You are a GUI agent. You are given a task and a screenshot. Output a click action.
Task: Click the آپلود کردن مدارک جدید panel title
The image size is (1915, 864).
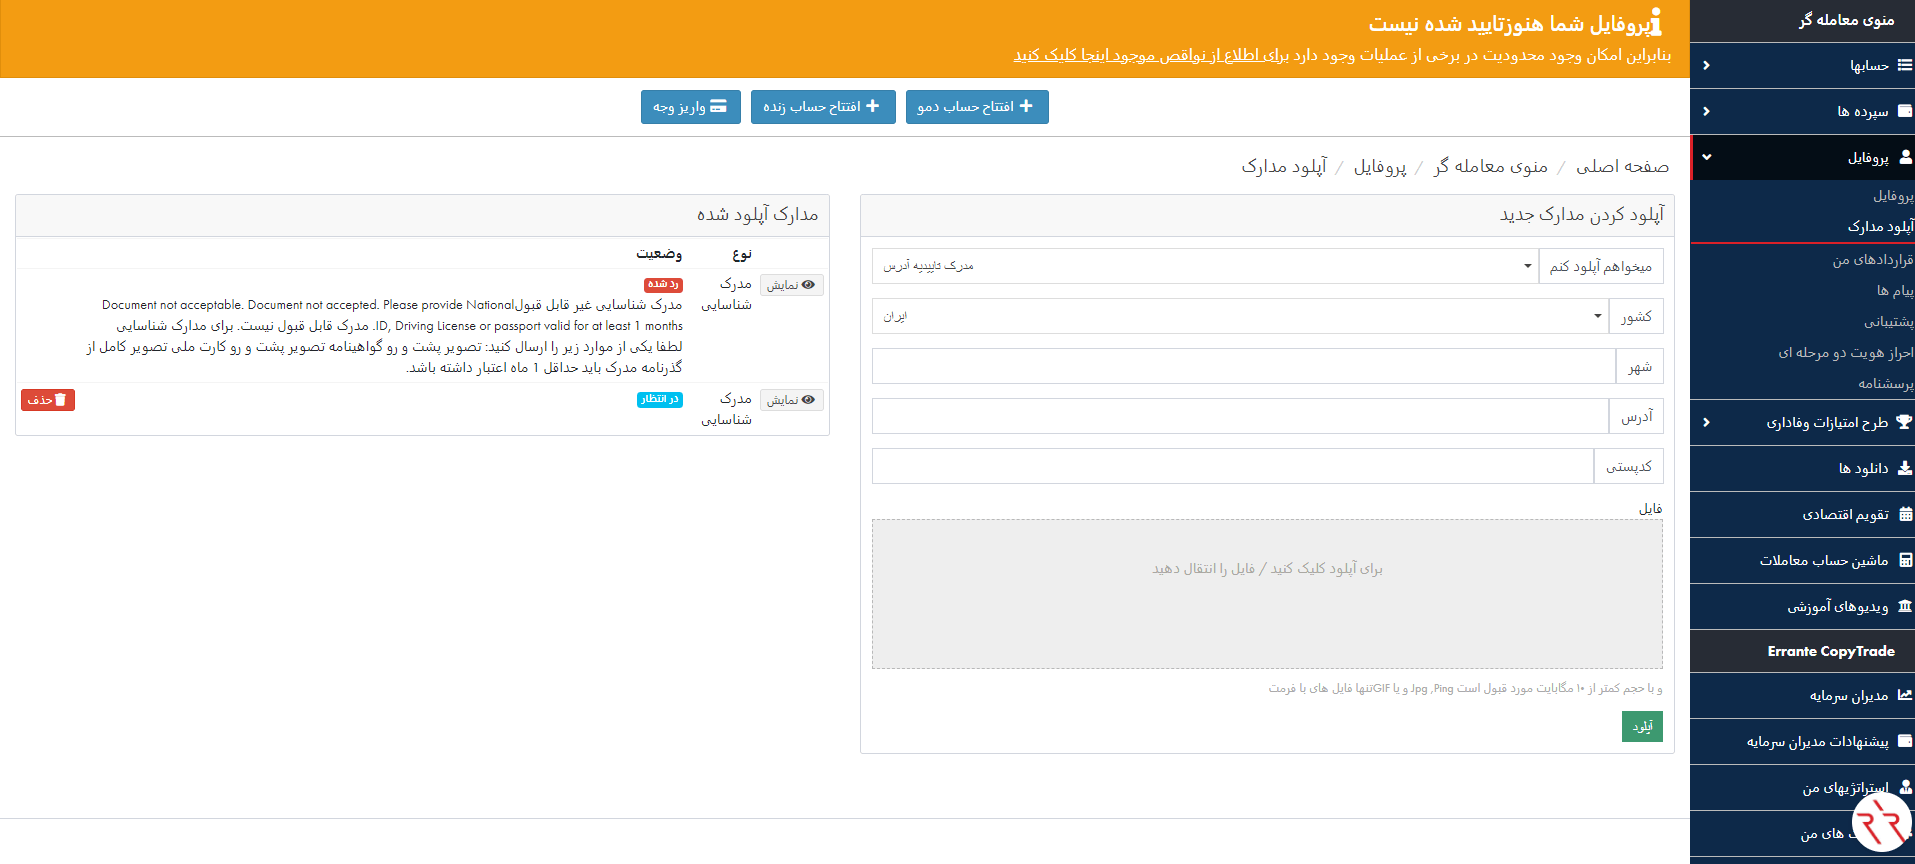click(1582, 214)
